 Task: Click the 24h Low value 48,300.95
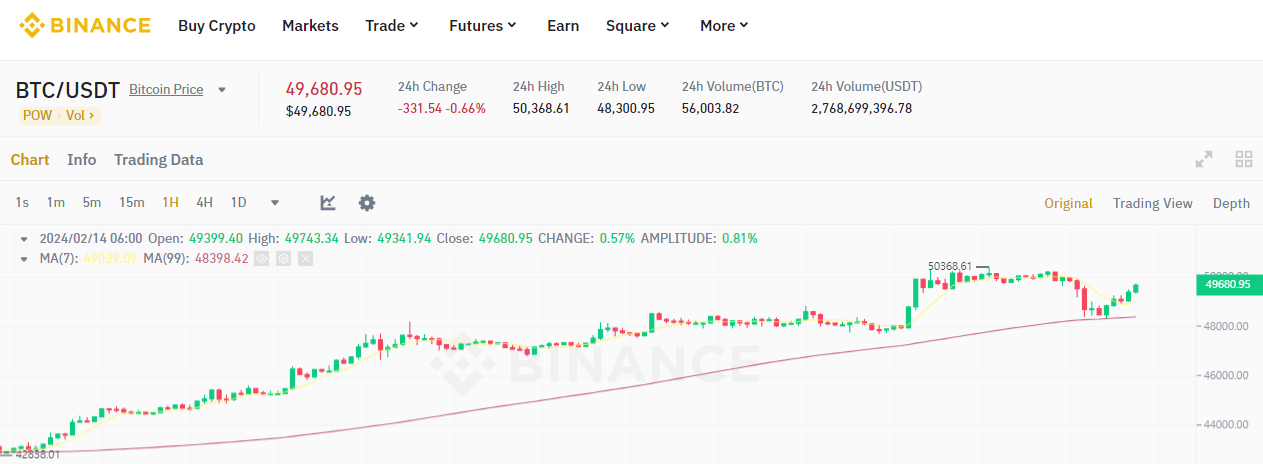pyautogui.click(x=626, y=108)
